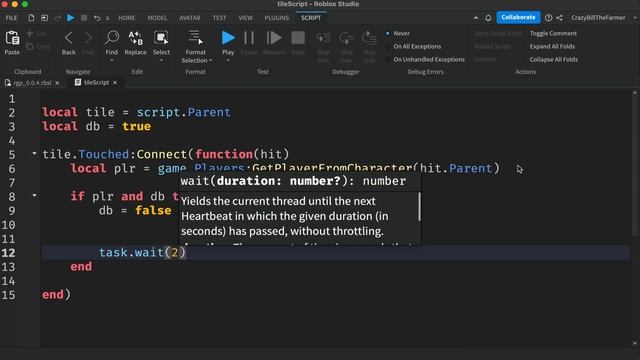Select the tileScript document tab
This screenshot has width=640, height=360.
click(96, 82)
